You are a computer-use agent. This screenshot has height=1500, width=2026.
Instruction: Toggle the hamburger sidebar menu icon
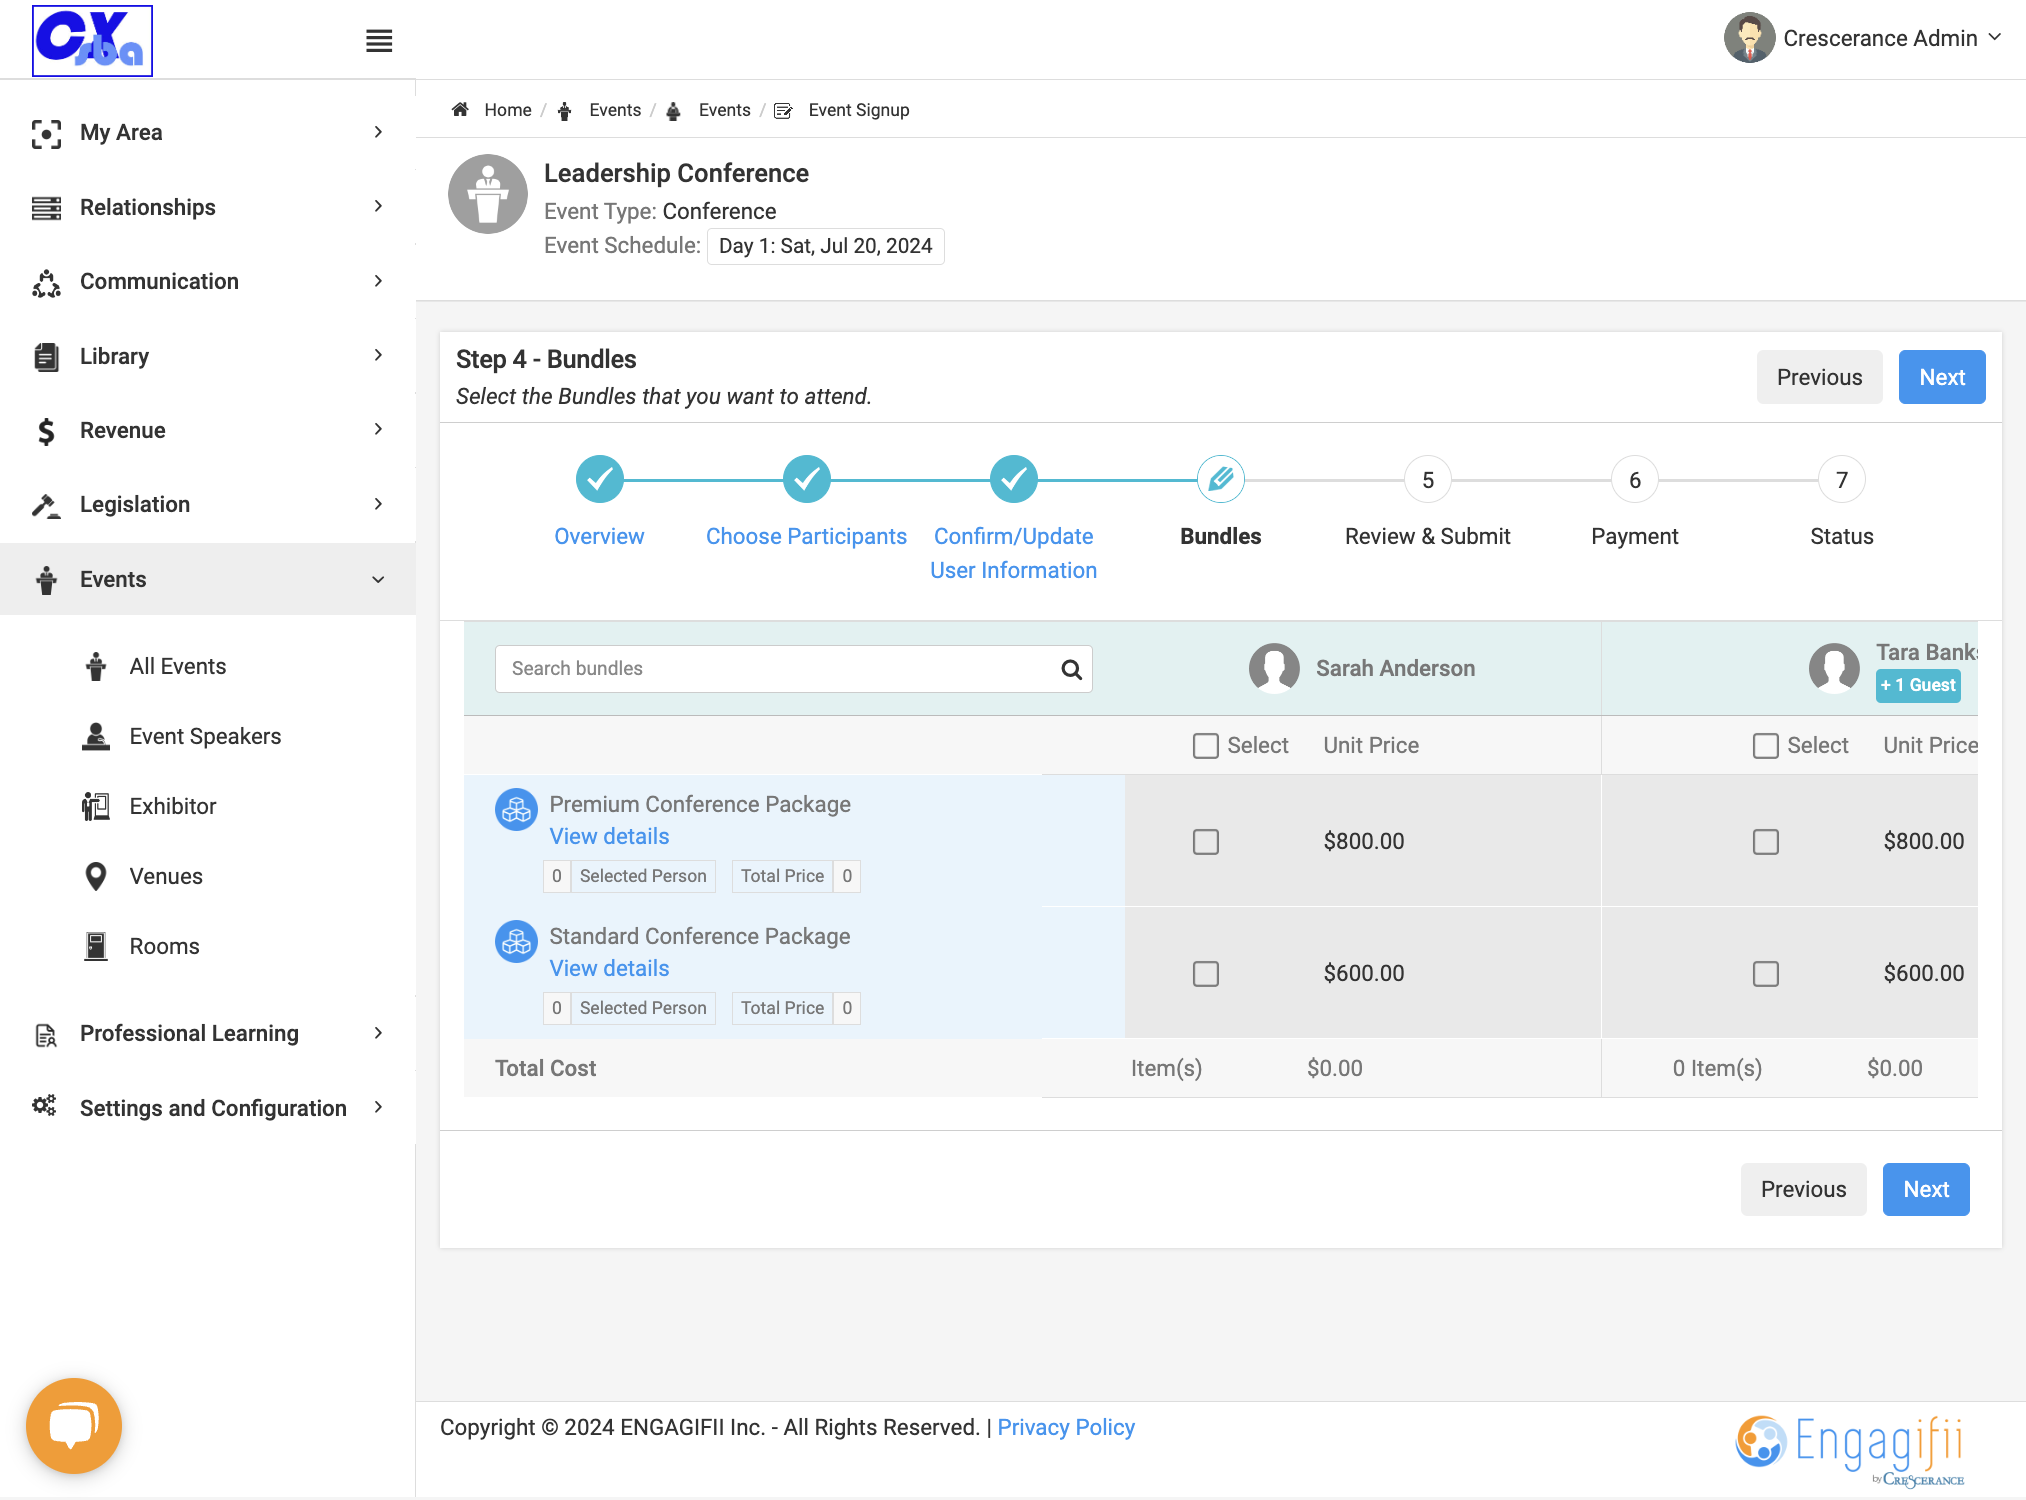(x=379, y=41)
